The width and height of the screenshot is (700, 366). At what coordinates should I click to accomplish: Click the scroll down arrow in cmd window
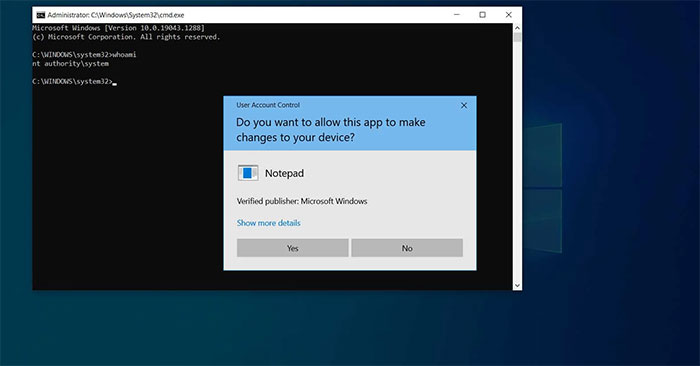517,286
